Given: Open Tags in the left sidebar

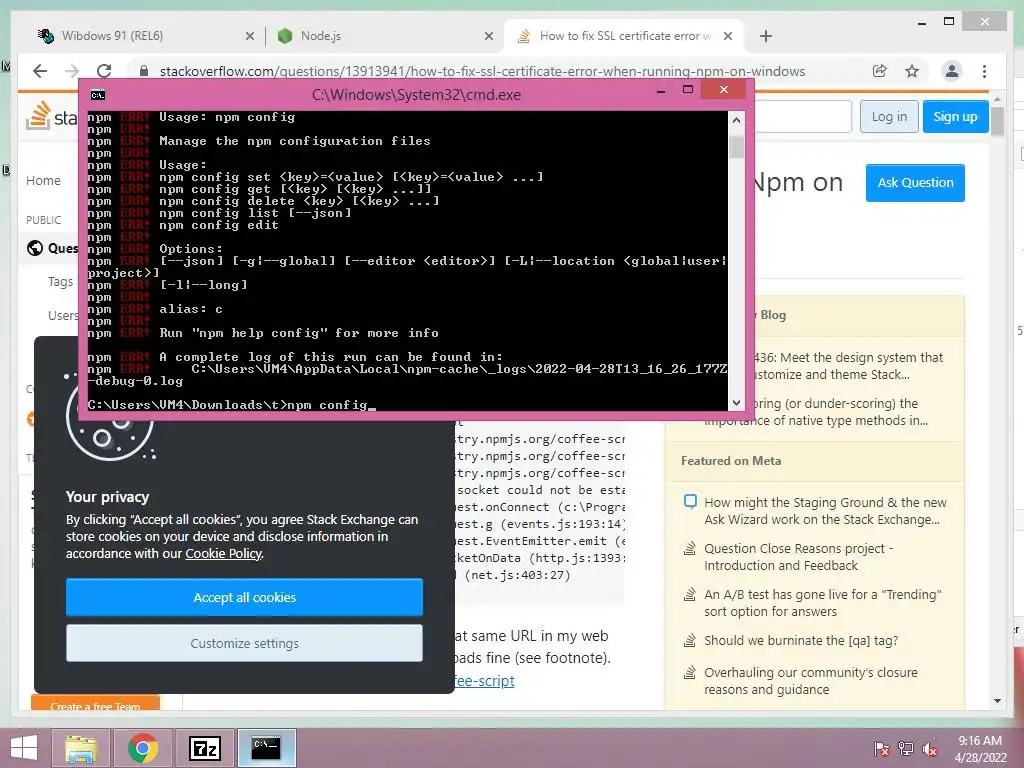Looking at the screenshot, I should (60, 281).
